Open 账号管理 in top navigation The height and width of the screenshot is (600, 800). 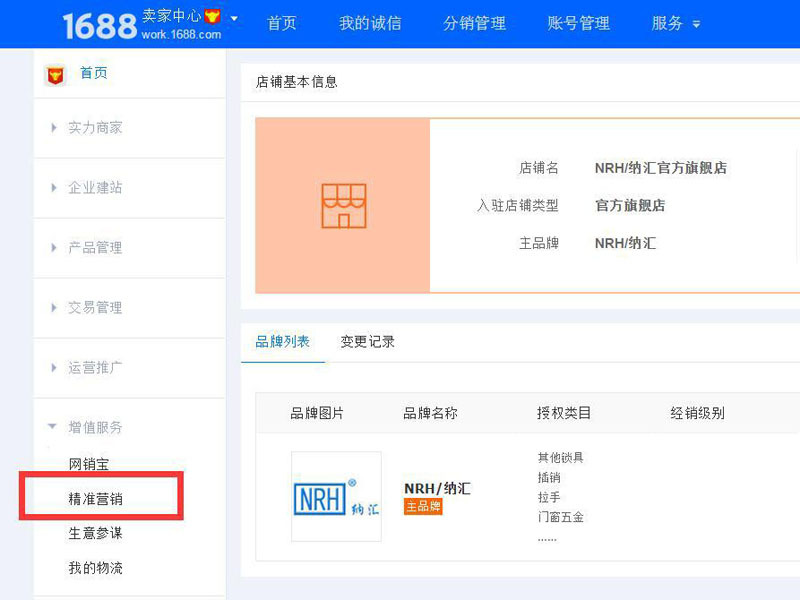pos(578,24)
